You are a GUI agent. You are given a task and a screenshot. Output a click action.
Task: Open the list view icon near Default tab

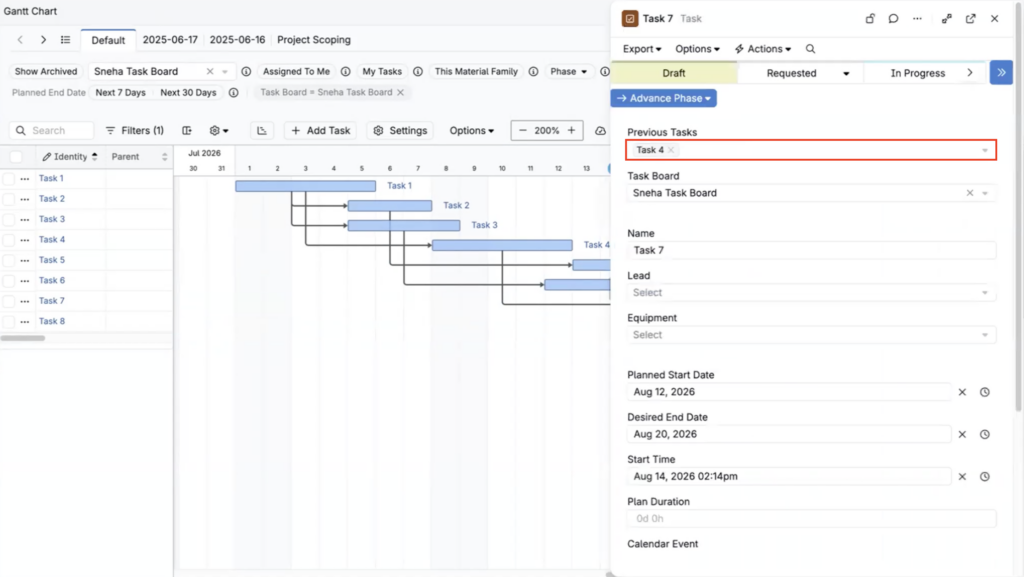[65, 40]
